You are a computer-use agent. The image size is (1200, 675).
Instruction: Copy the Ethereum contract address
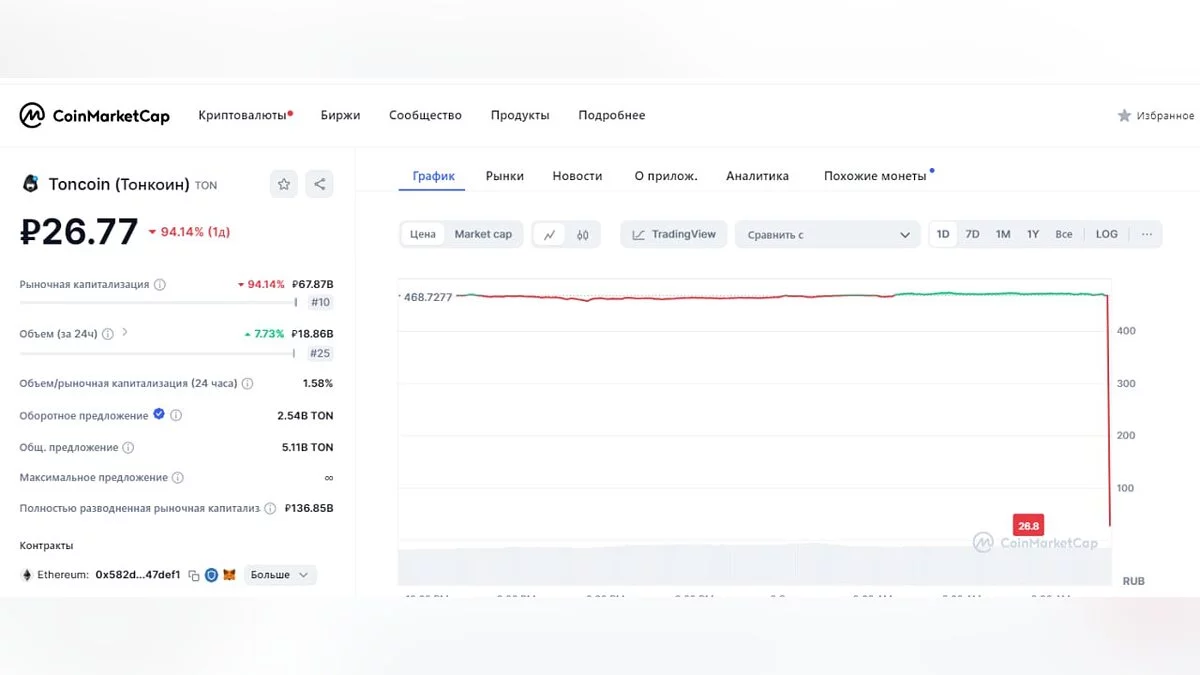pyautogui.click(x=194, y=576)
